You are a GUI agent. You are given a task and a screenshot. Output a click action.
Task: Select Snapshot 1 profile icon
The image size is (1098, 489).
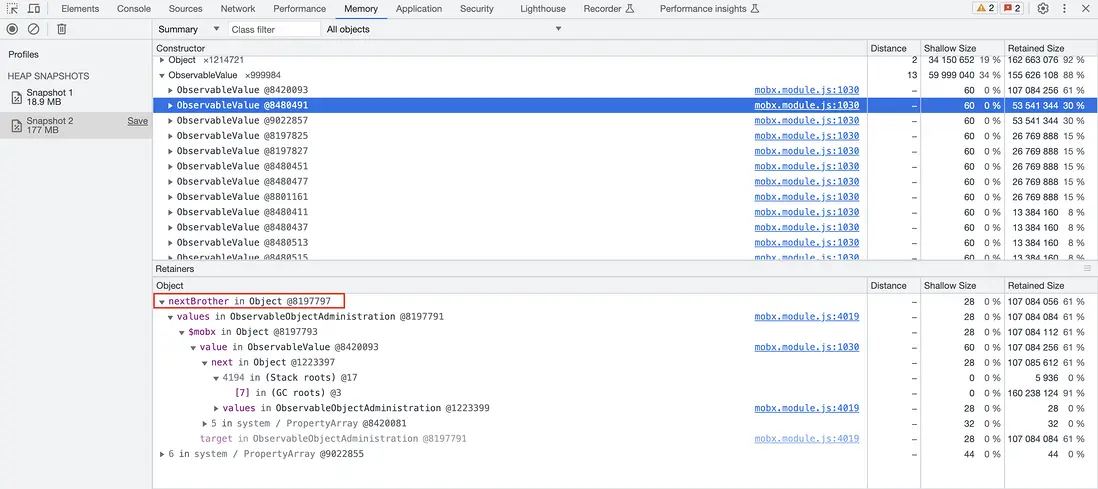pyautogui.click(x=17, y=97)
